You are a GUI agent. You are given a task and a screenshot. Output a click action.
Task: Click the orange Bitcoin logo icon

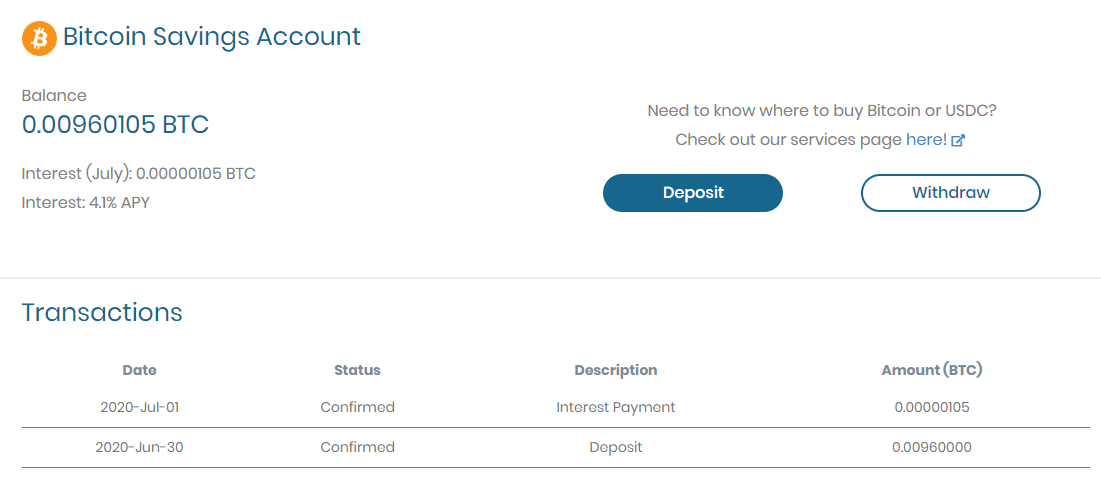coord(39,39)
